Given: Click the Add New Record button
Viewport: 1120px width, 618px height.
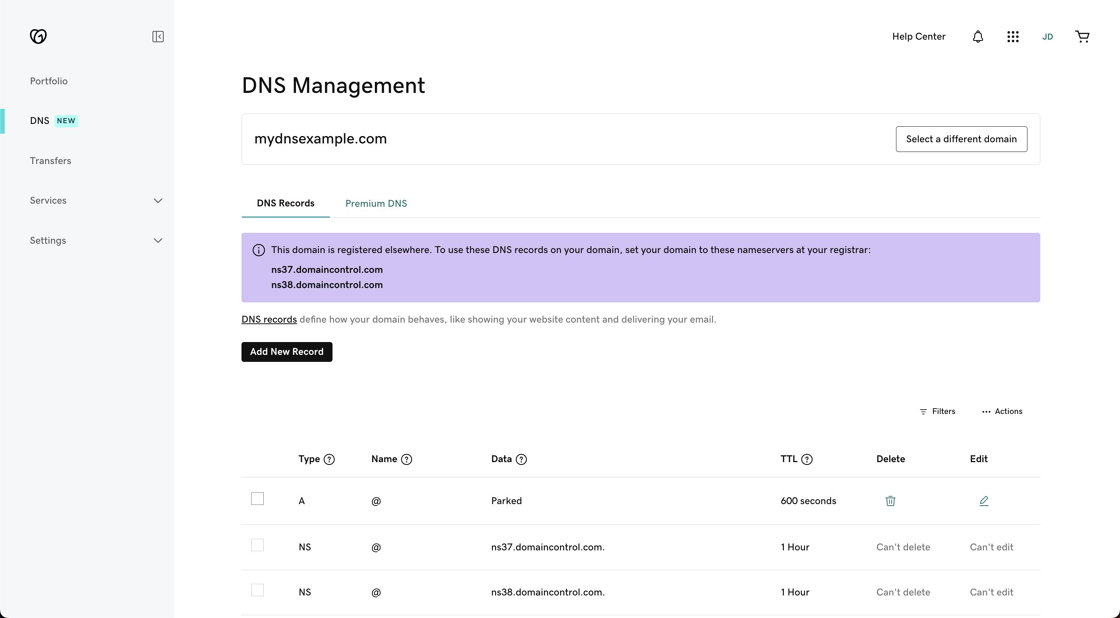Looking at the screenshot, I should tap(286, 352).
